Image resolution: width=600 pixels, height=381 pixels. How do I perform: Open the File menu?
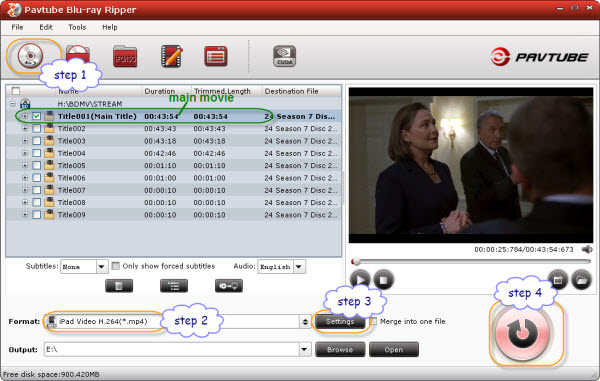[17, 27]
